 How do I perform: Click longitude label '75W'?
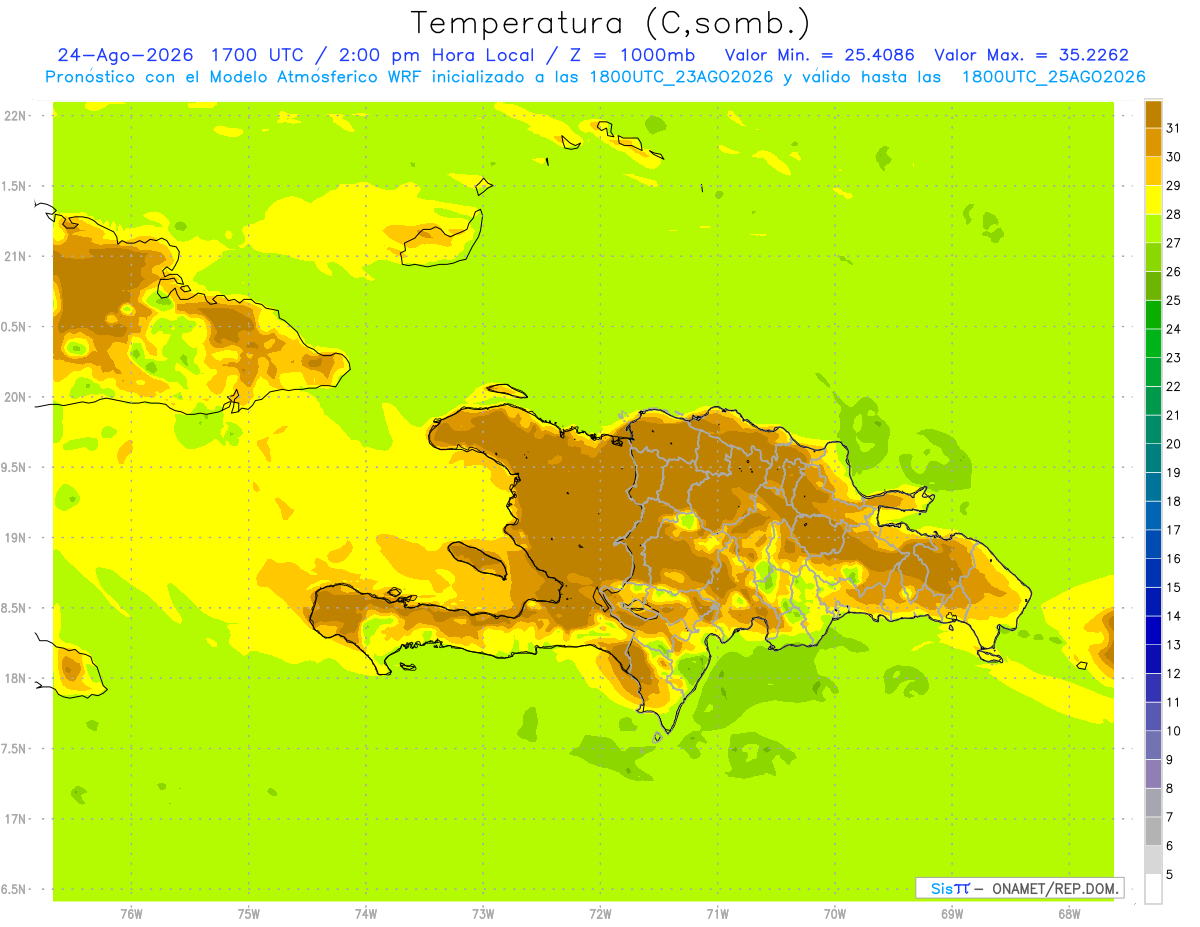point(248,914)
